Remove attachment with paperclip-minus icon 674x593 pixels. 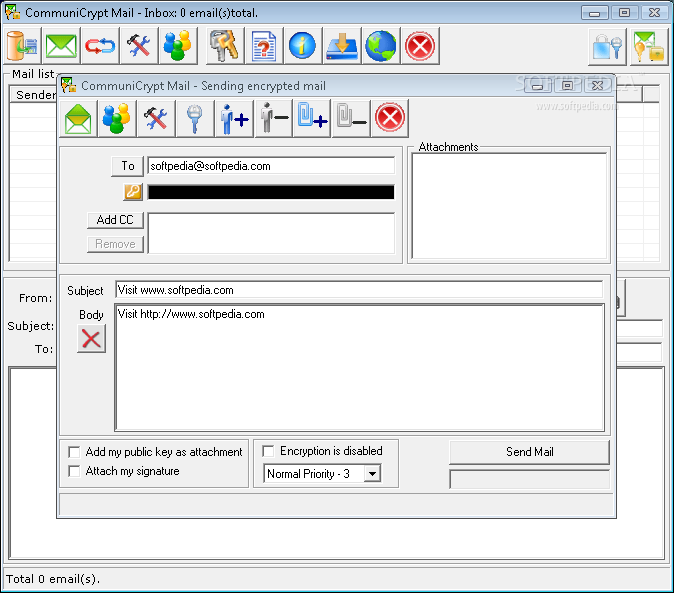[351, 118]
